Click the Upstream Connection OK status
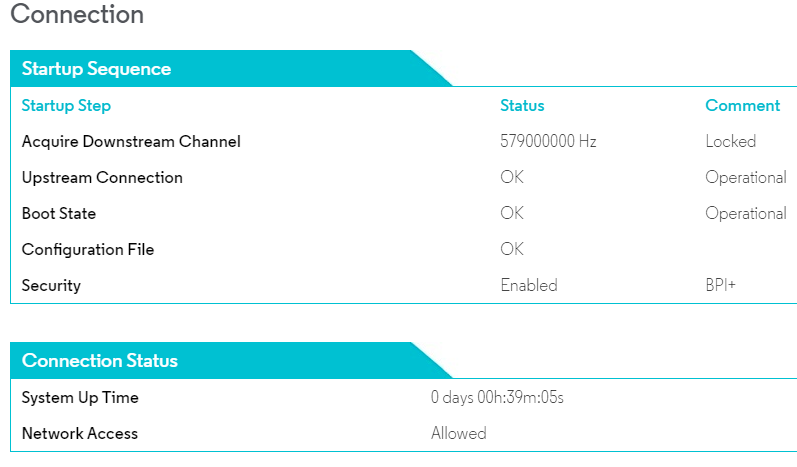The image size is (797, 467). (x=512, y=178)
